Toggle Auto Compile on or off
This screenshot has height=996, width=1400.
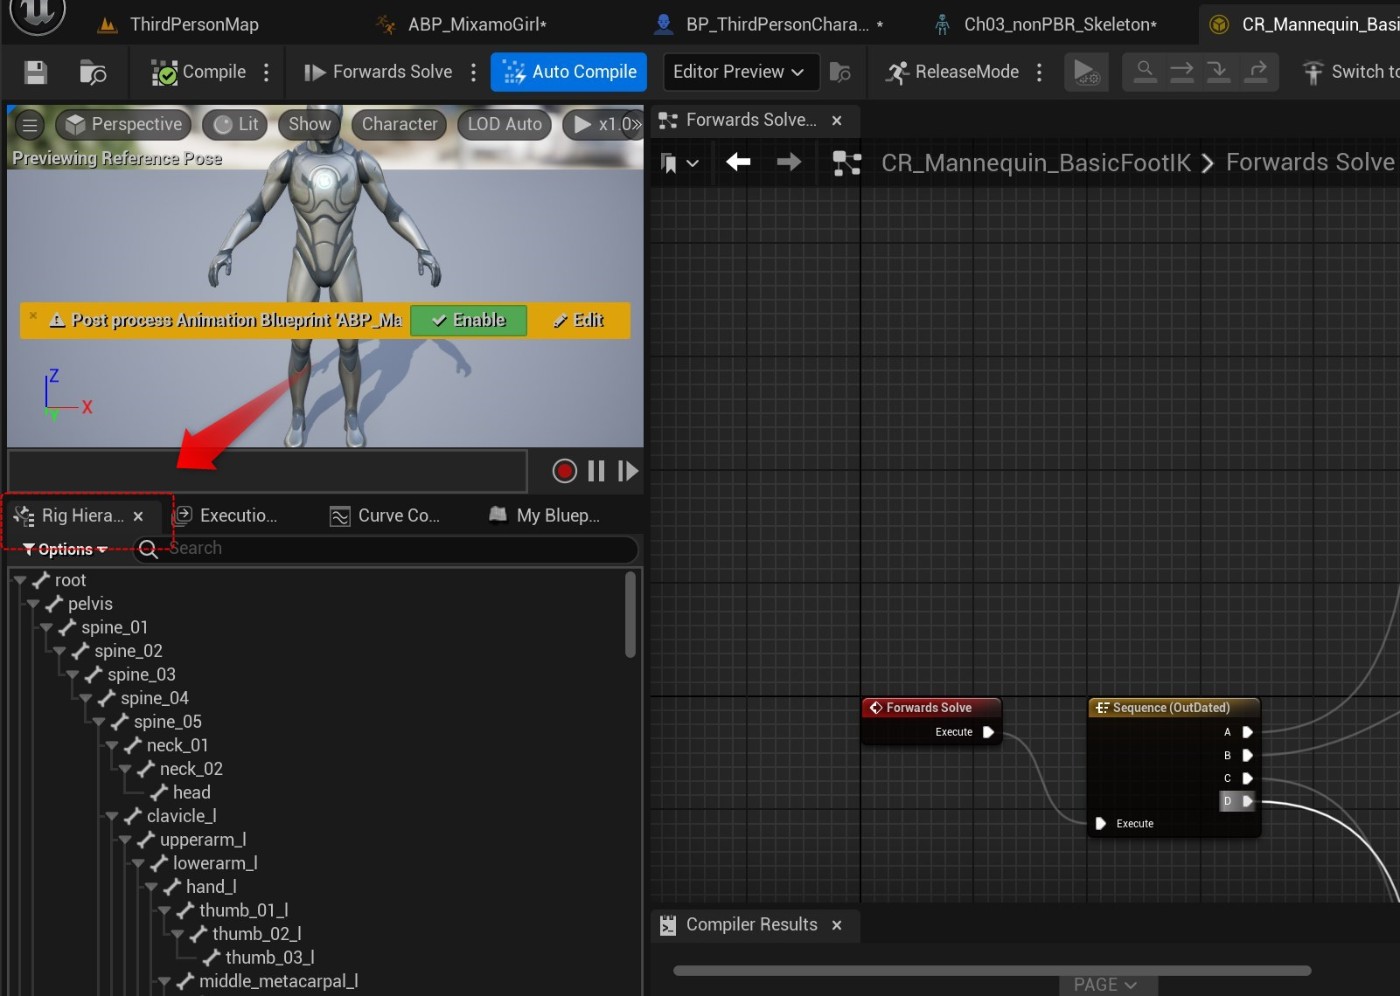tap(569, 72)
